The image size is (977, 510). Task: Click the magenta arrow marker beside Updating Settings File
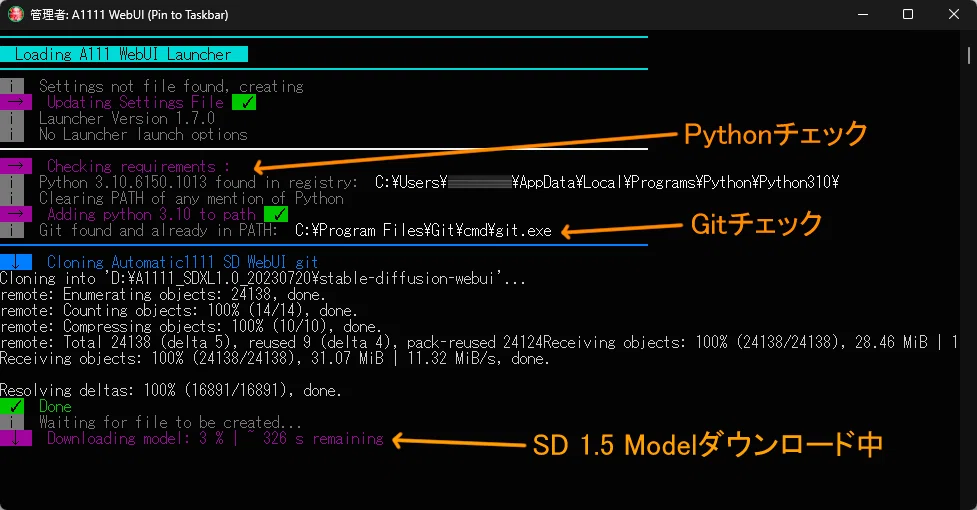pyautogui.click(x=16, y=102)
